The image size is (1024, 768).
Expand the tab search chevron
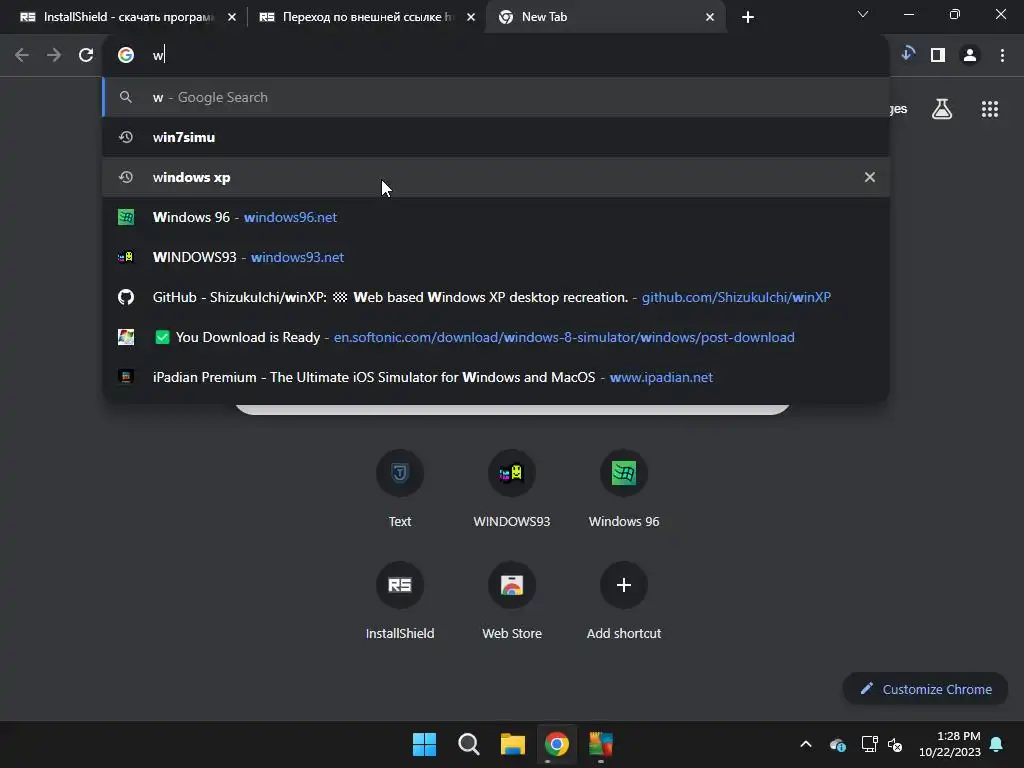(x=863, y=14)
